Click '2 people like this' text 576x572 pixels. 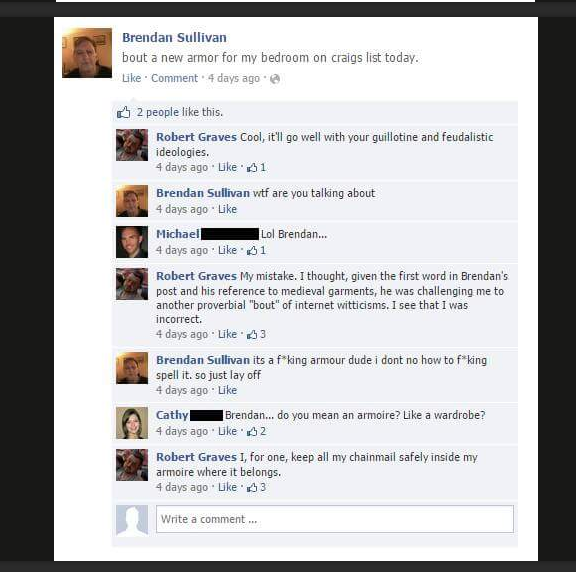point(180,112)
